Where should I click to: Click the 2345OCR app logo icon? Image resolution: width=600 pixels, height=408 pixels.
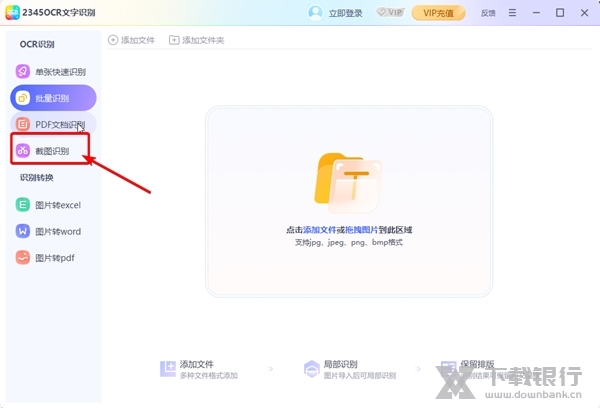click(x=13, y=13)
